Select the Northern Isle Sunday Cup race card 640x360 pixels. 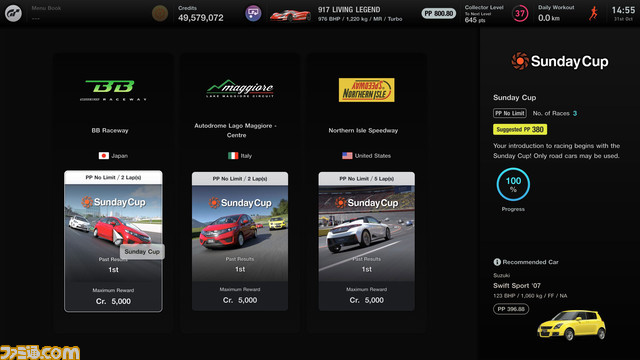tap(367, 241)
